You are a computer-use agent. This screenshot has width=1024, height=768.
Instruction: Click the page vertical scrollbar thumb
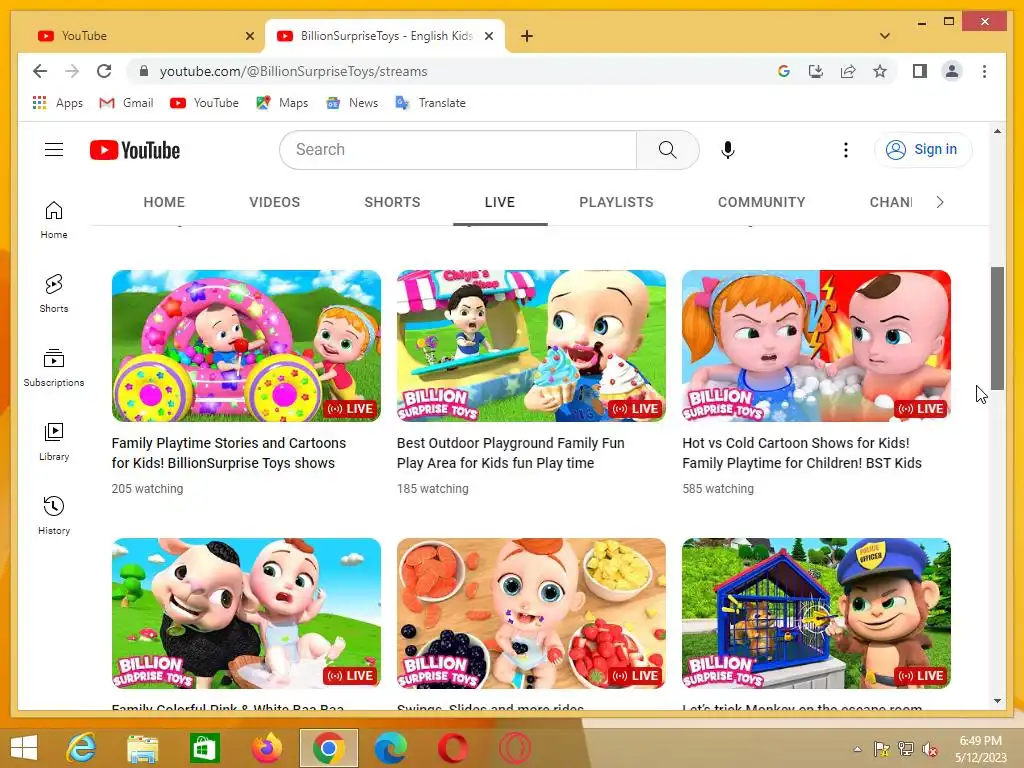tap(997, 328)
